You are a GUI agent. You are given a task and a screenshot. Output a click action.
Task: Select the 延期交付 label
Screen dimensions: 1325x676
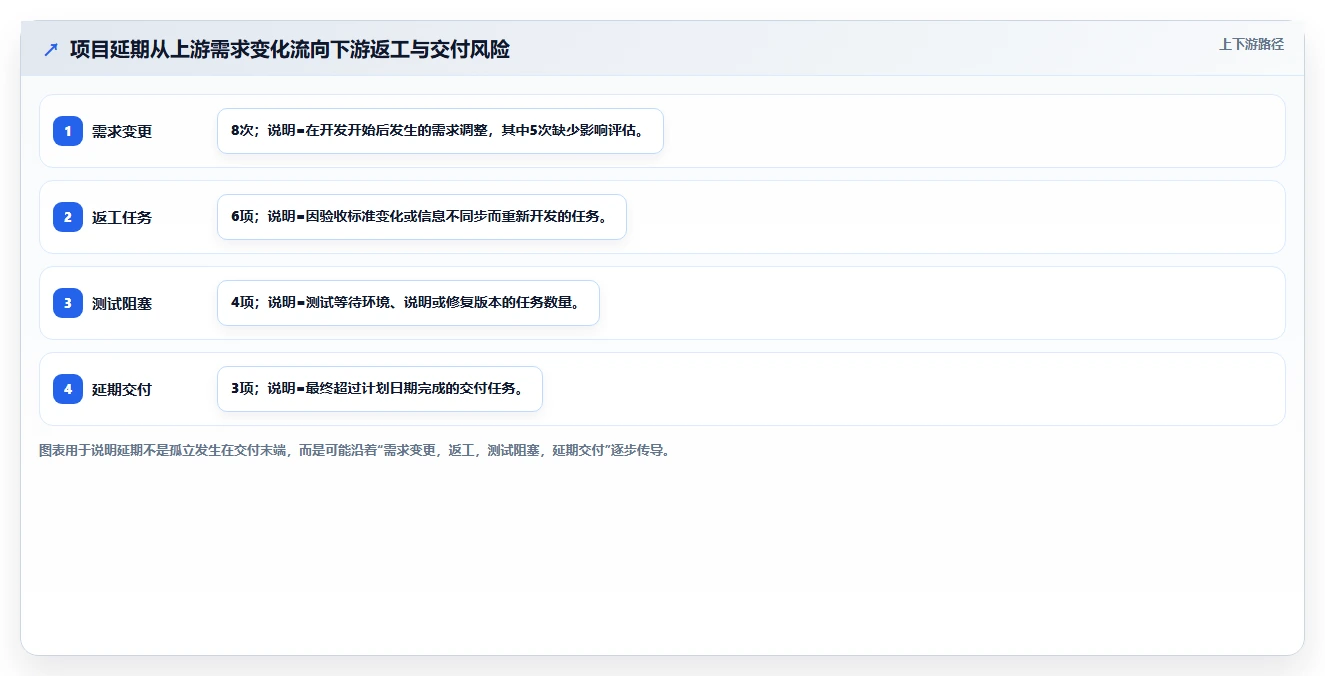pos(122,389)
